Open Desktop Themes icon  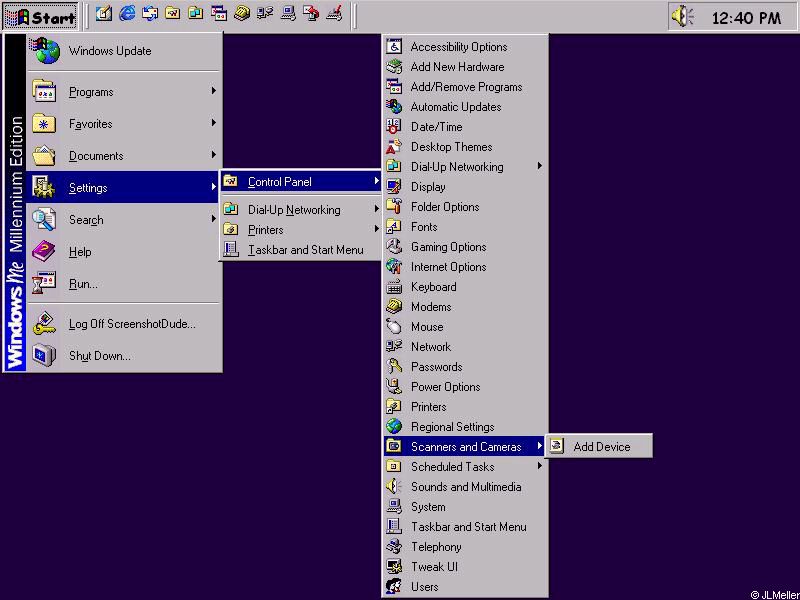point(394,146)
